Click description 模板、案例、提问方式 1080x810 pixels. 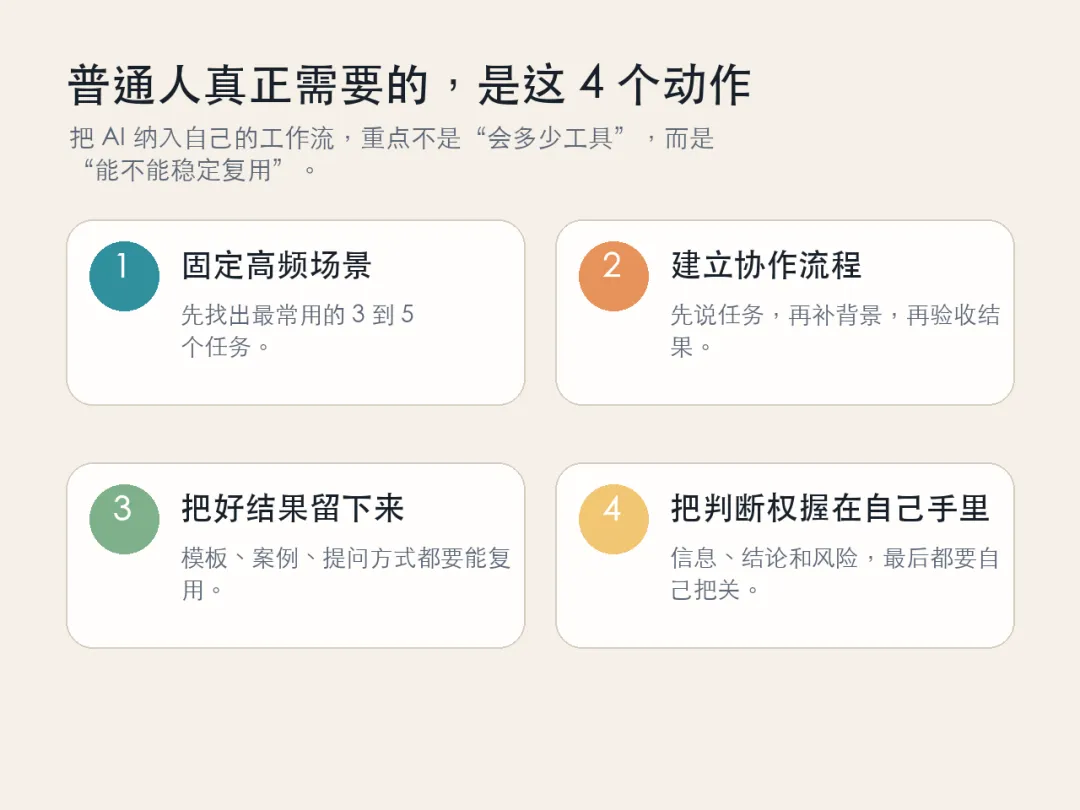[x=346, y=558]
